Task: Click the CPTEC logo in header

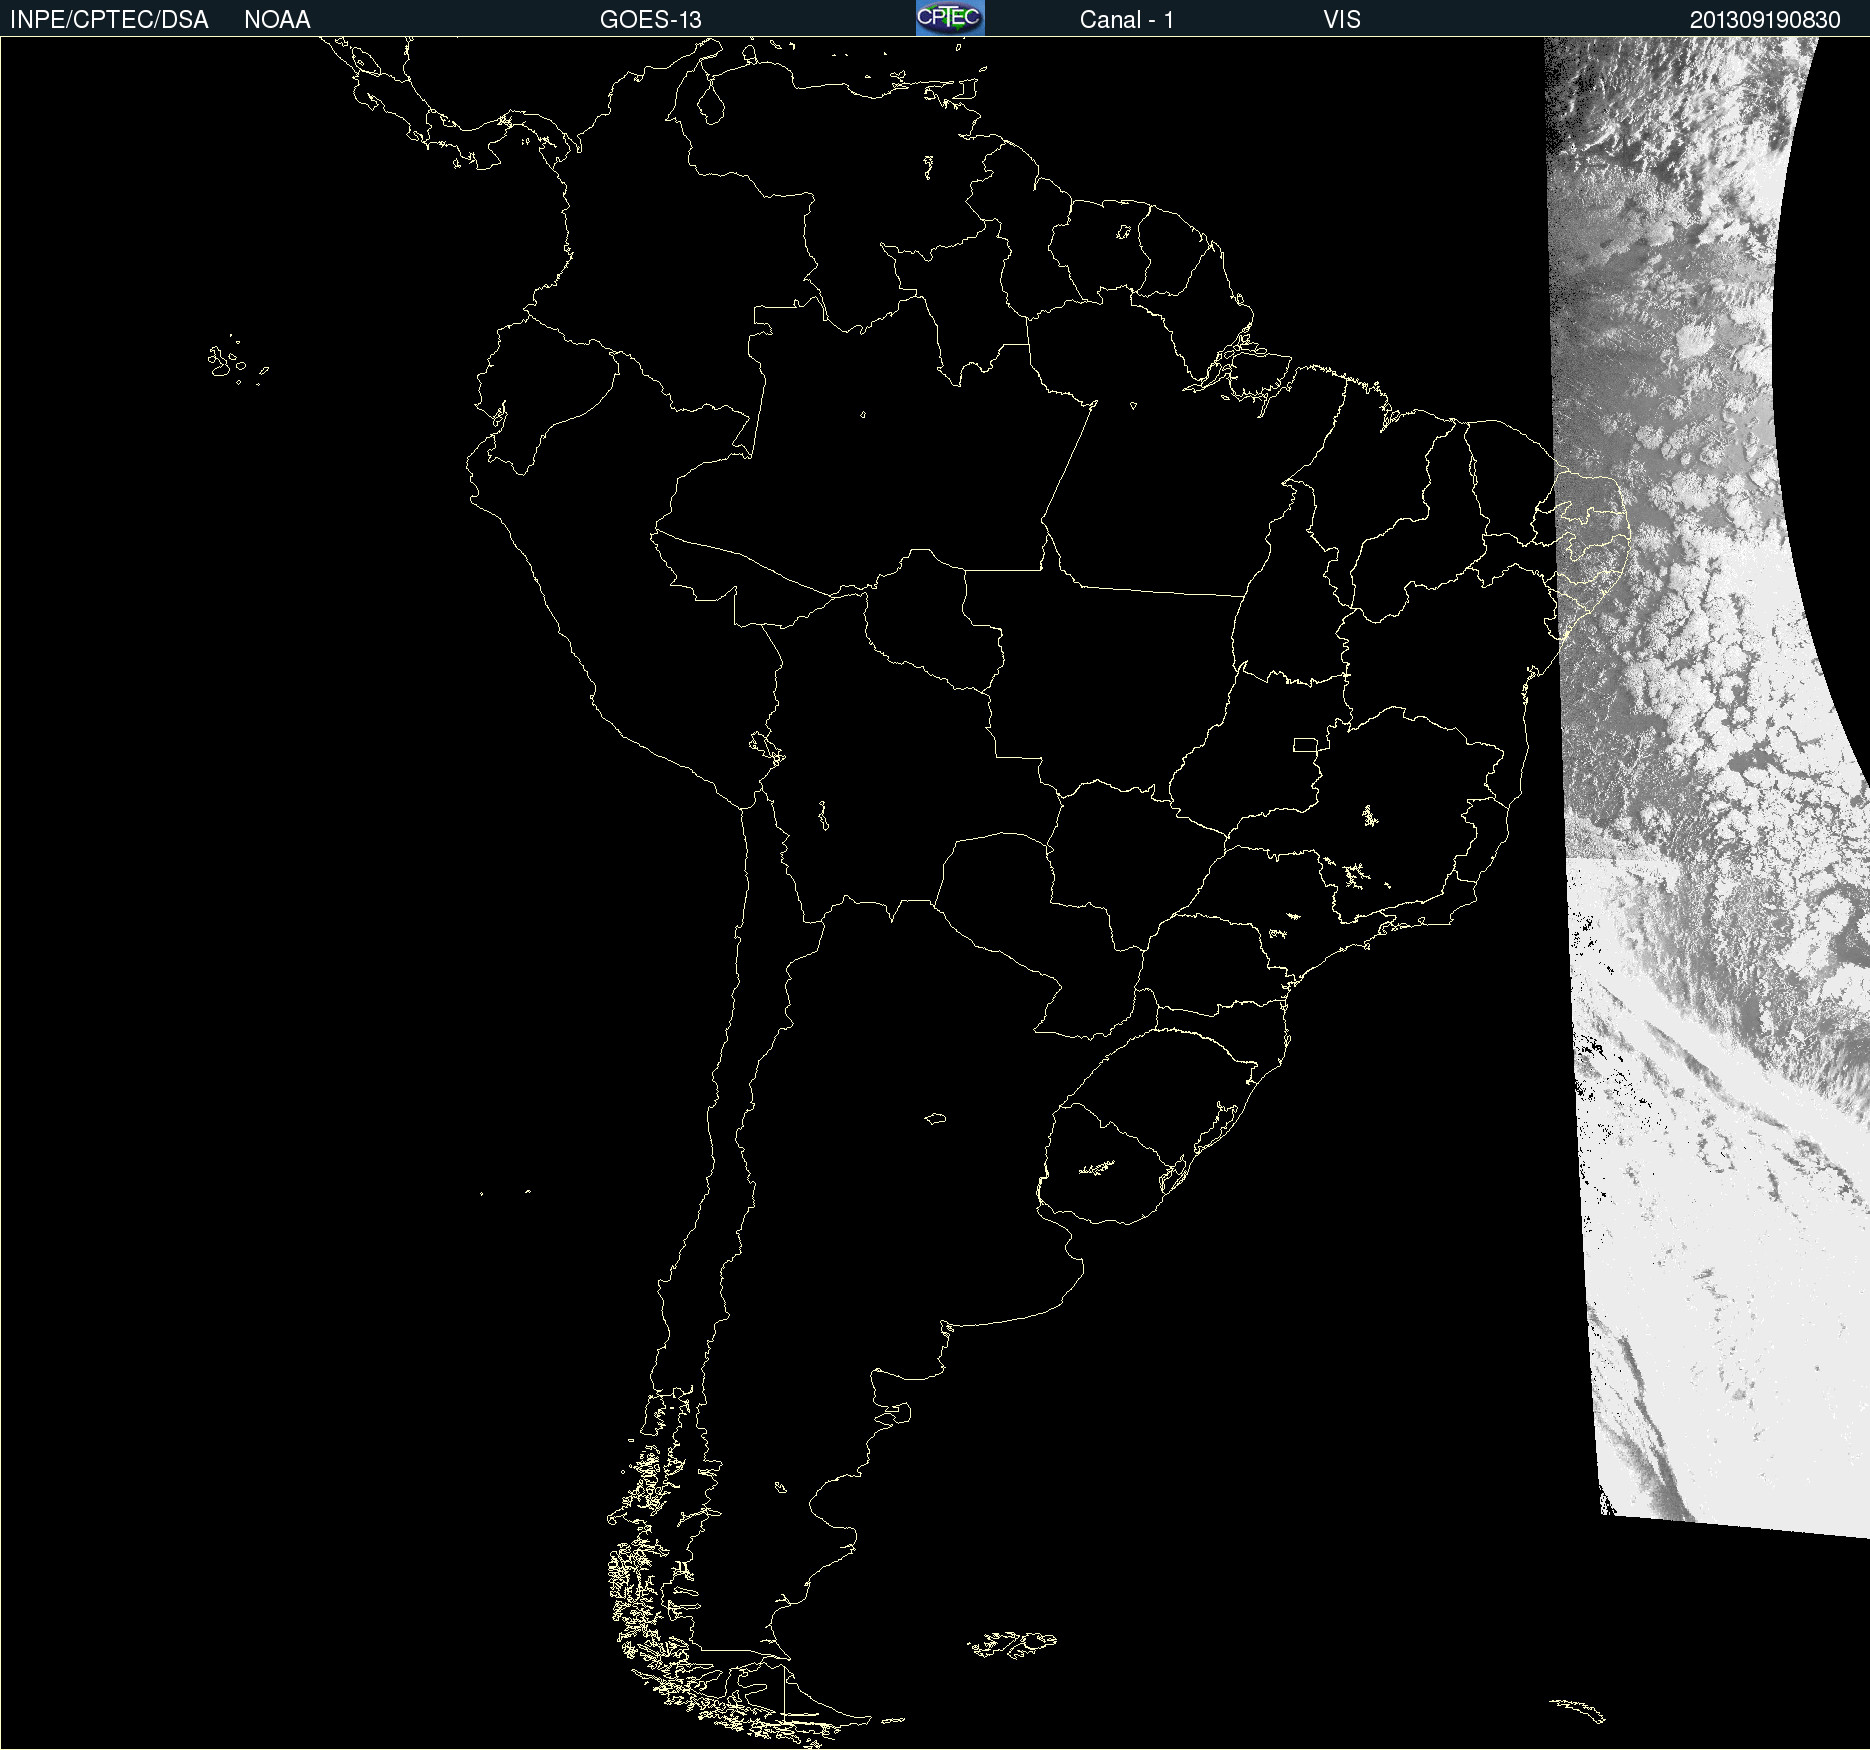Action: [x=949, y=18]
